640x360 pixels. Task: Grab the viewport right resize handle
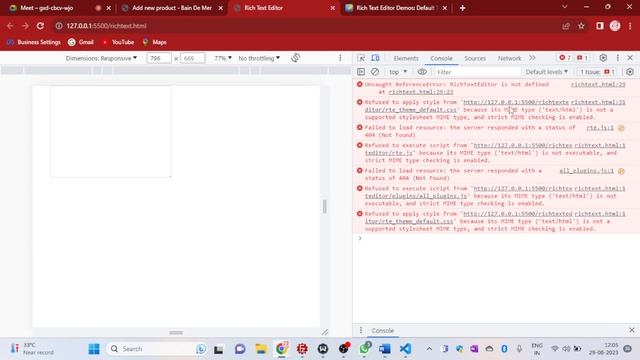324,207
